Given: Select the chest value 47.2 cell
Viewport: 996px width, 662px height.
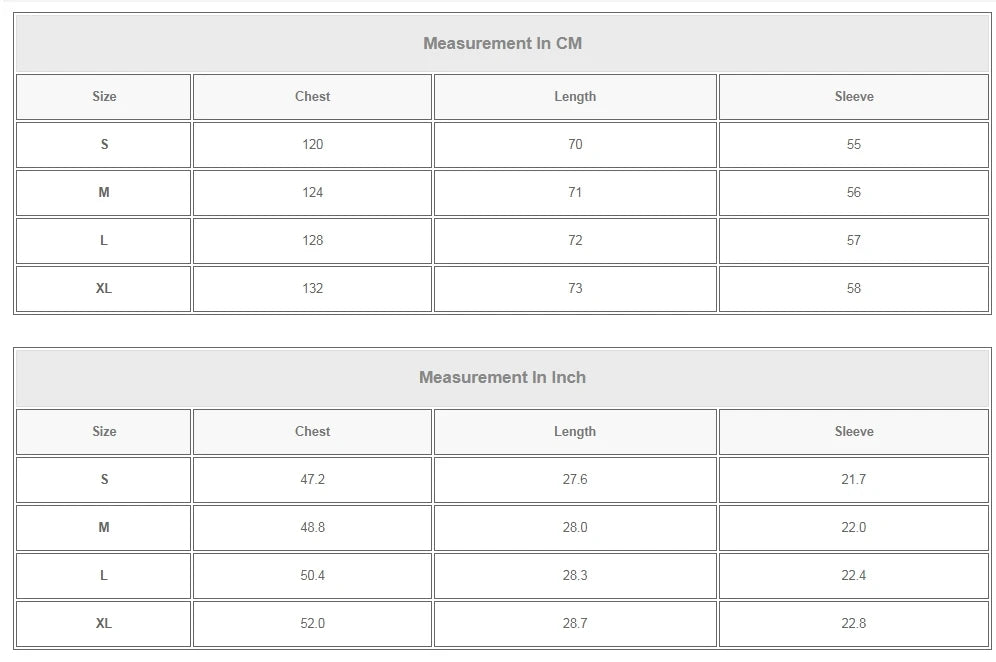Looking at the screenshot, I should point(312,480).
